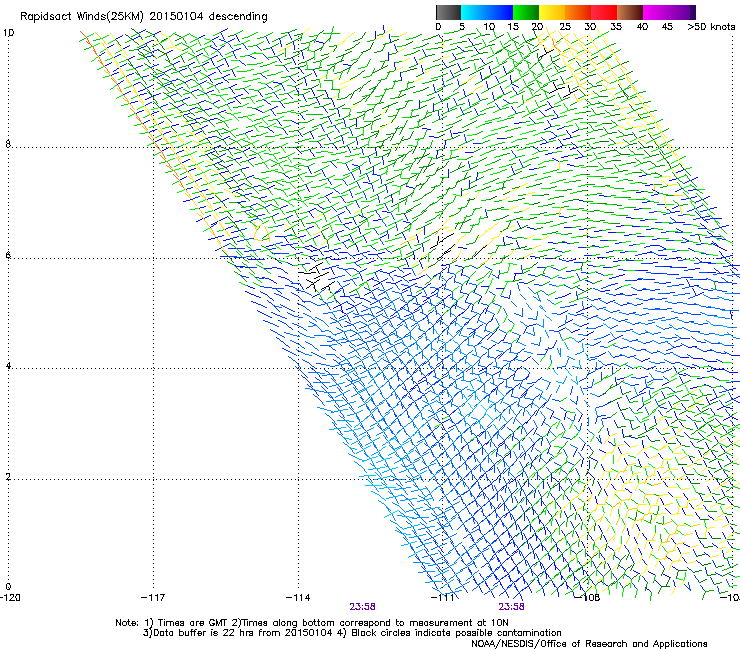The height and width of the screenshot is (650, 740).
Task: Click the longitude axis label '-120'
Action: click(x=10, y=598)
